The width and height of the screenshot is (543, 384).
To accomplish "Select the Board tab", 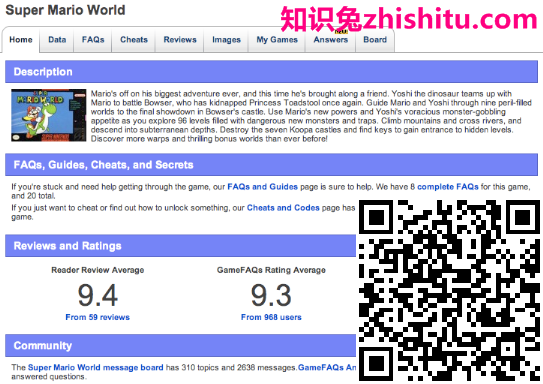I will [x=375, y=40].
